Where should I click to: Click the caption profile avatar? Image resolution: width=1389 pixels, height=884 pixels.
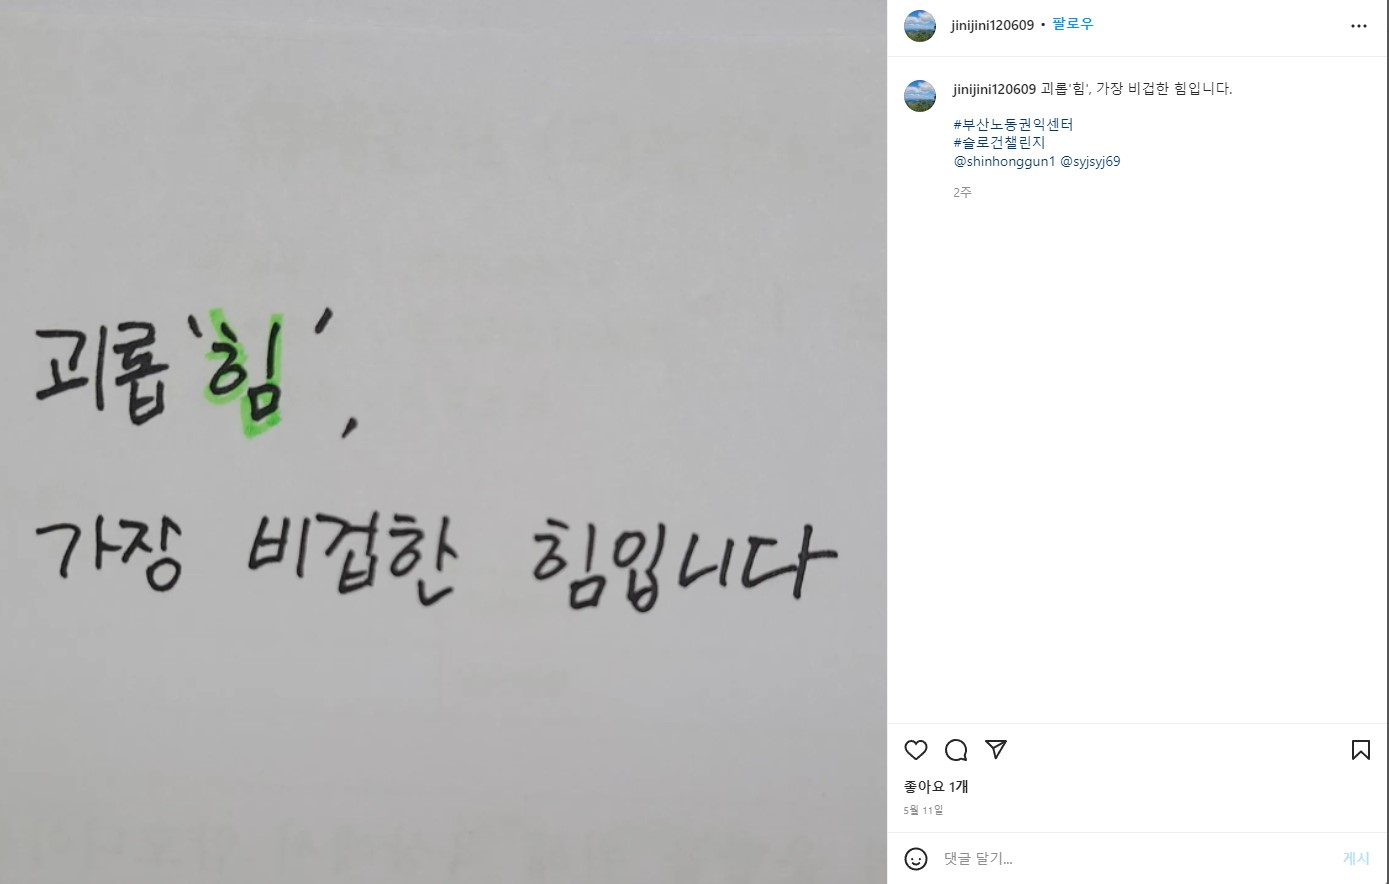[920, 96]
